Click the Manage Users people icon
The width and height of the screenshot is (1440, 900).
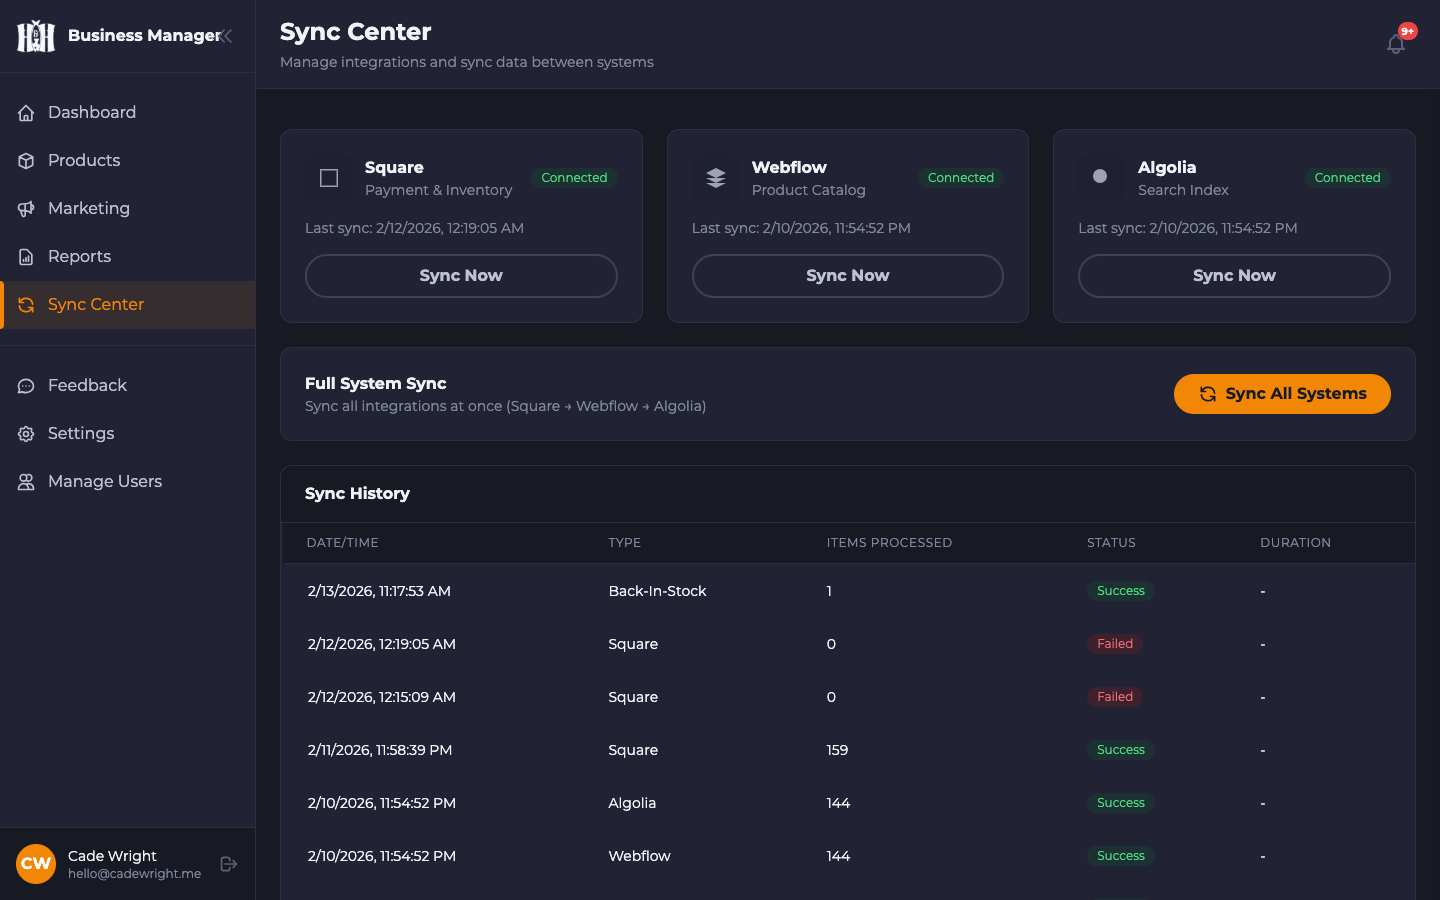coord(26,482)
